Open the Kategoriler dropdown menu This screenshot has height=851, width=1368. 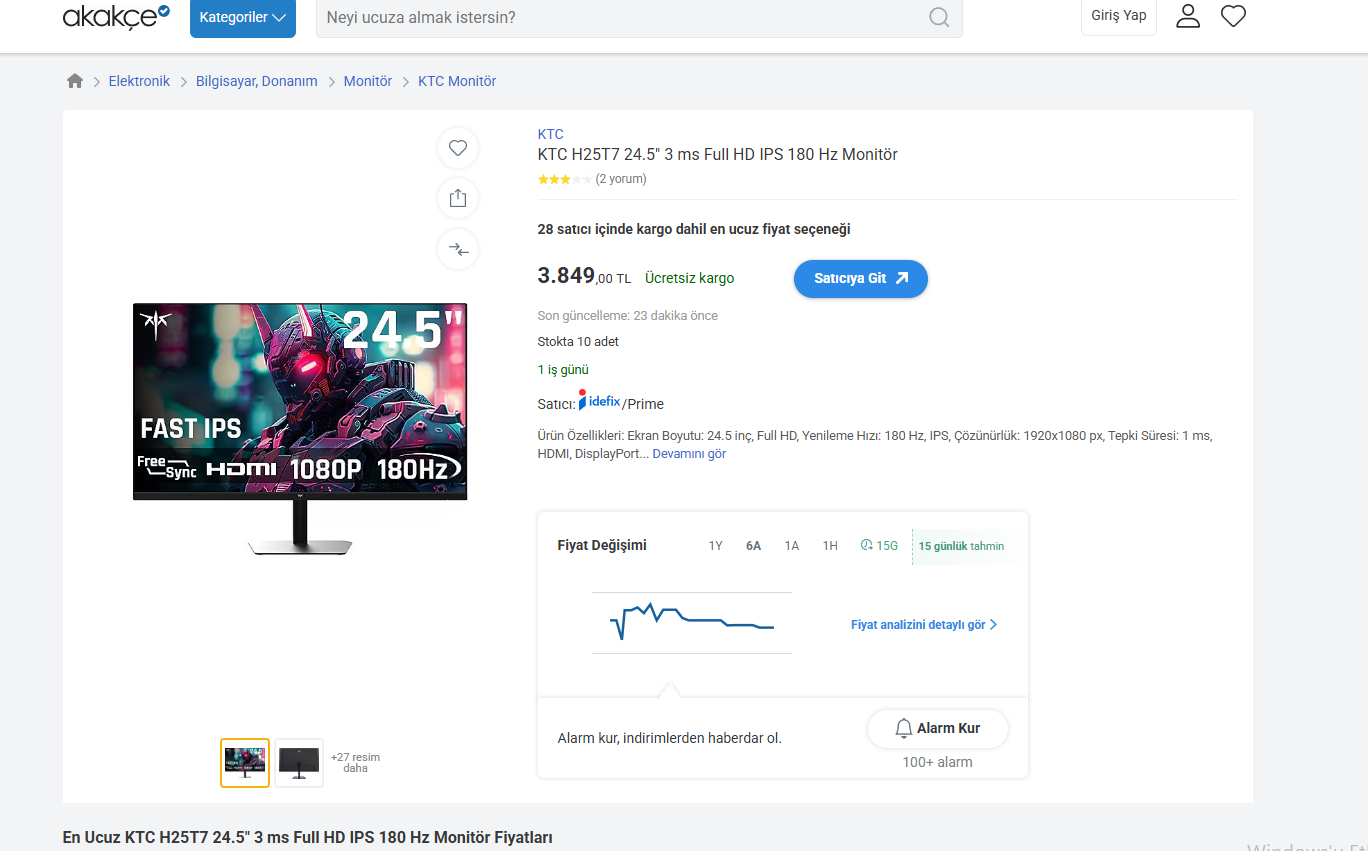pyautogui.click(x=243, y=18)
